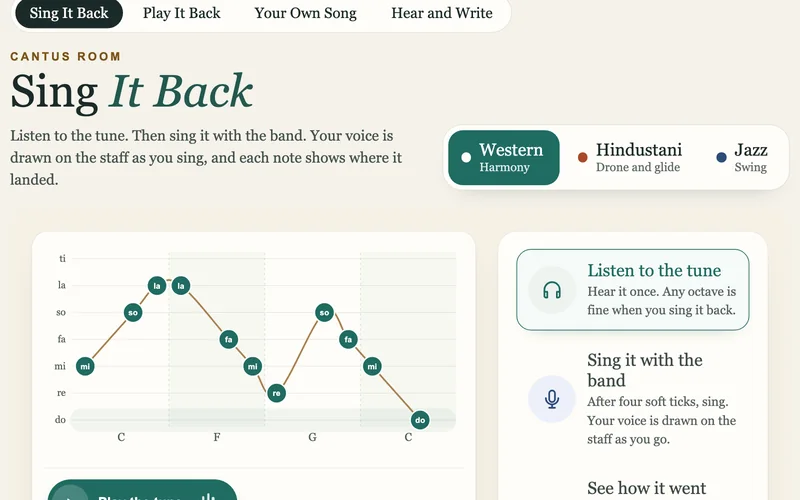The image size is (800, 500).
Task: Select the Sing It Back tab
Action: (x=69, y=13)
